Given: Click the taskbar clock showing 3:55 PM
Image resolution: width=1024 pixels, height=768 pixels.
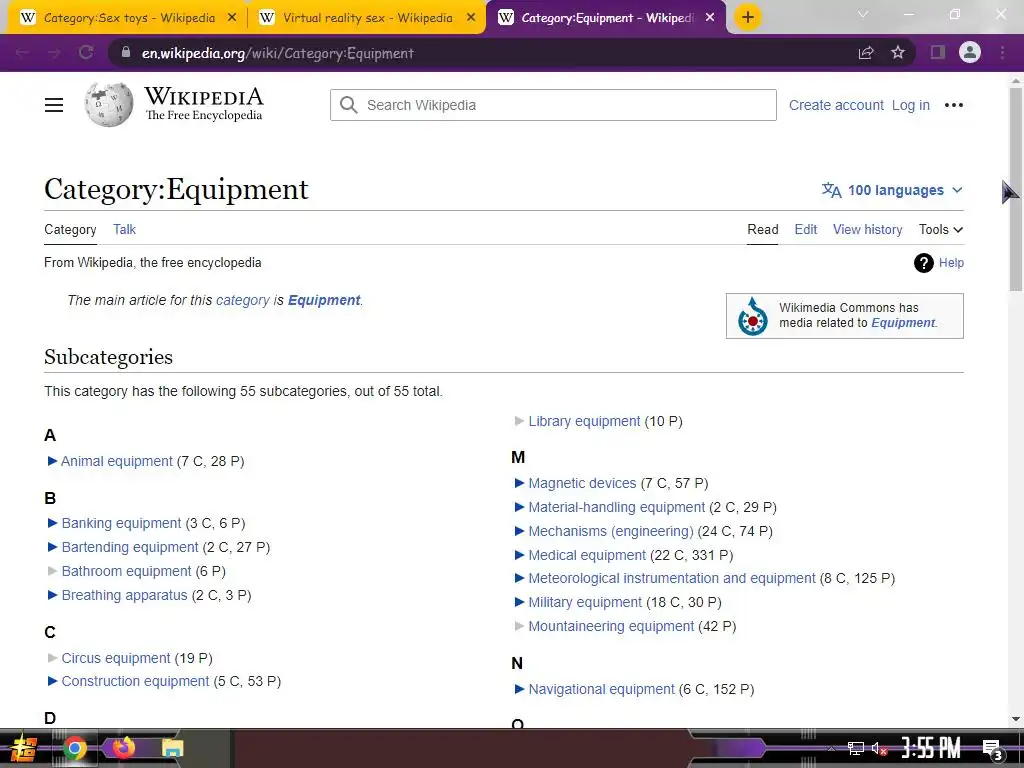Looking at the screenshot, I should (931, 748).
